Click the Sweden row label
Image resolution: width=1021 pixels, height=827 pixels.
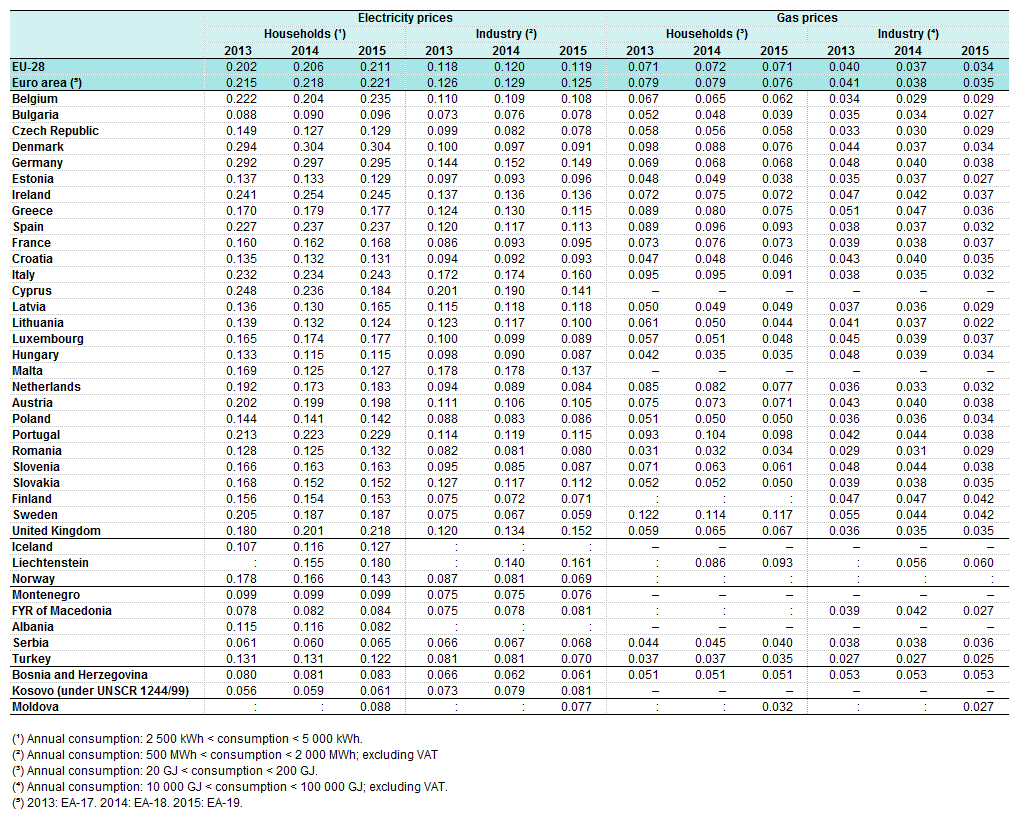[x=35, y=515]
